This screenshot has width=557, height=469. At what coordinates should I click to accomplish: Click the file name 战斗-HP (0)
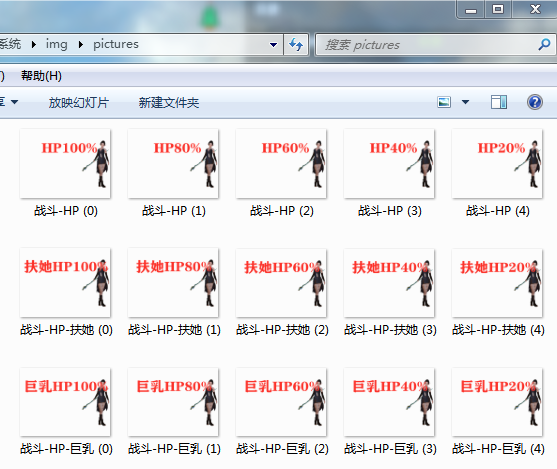pos(66,211)
